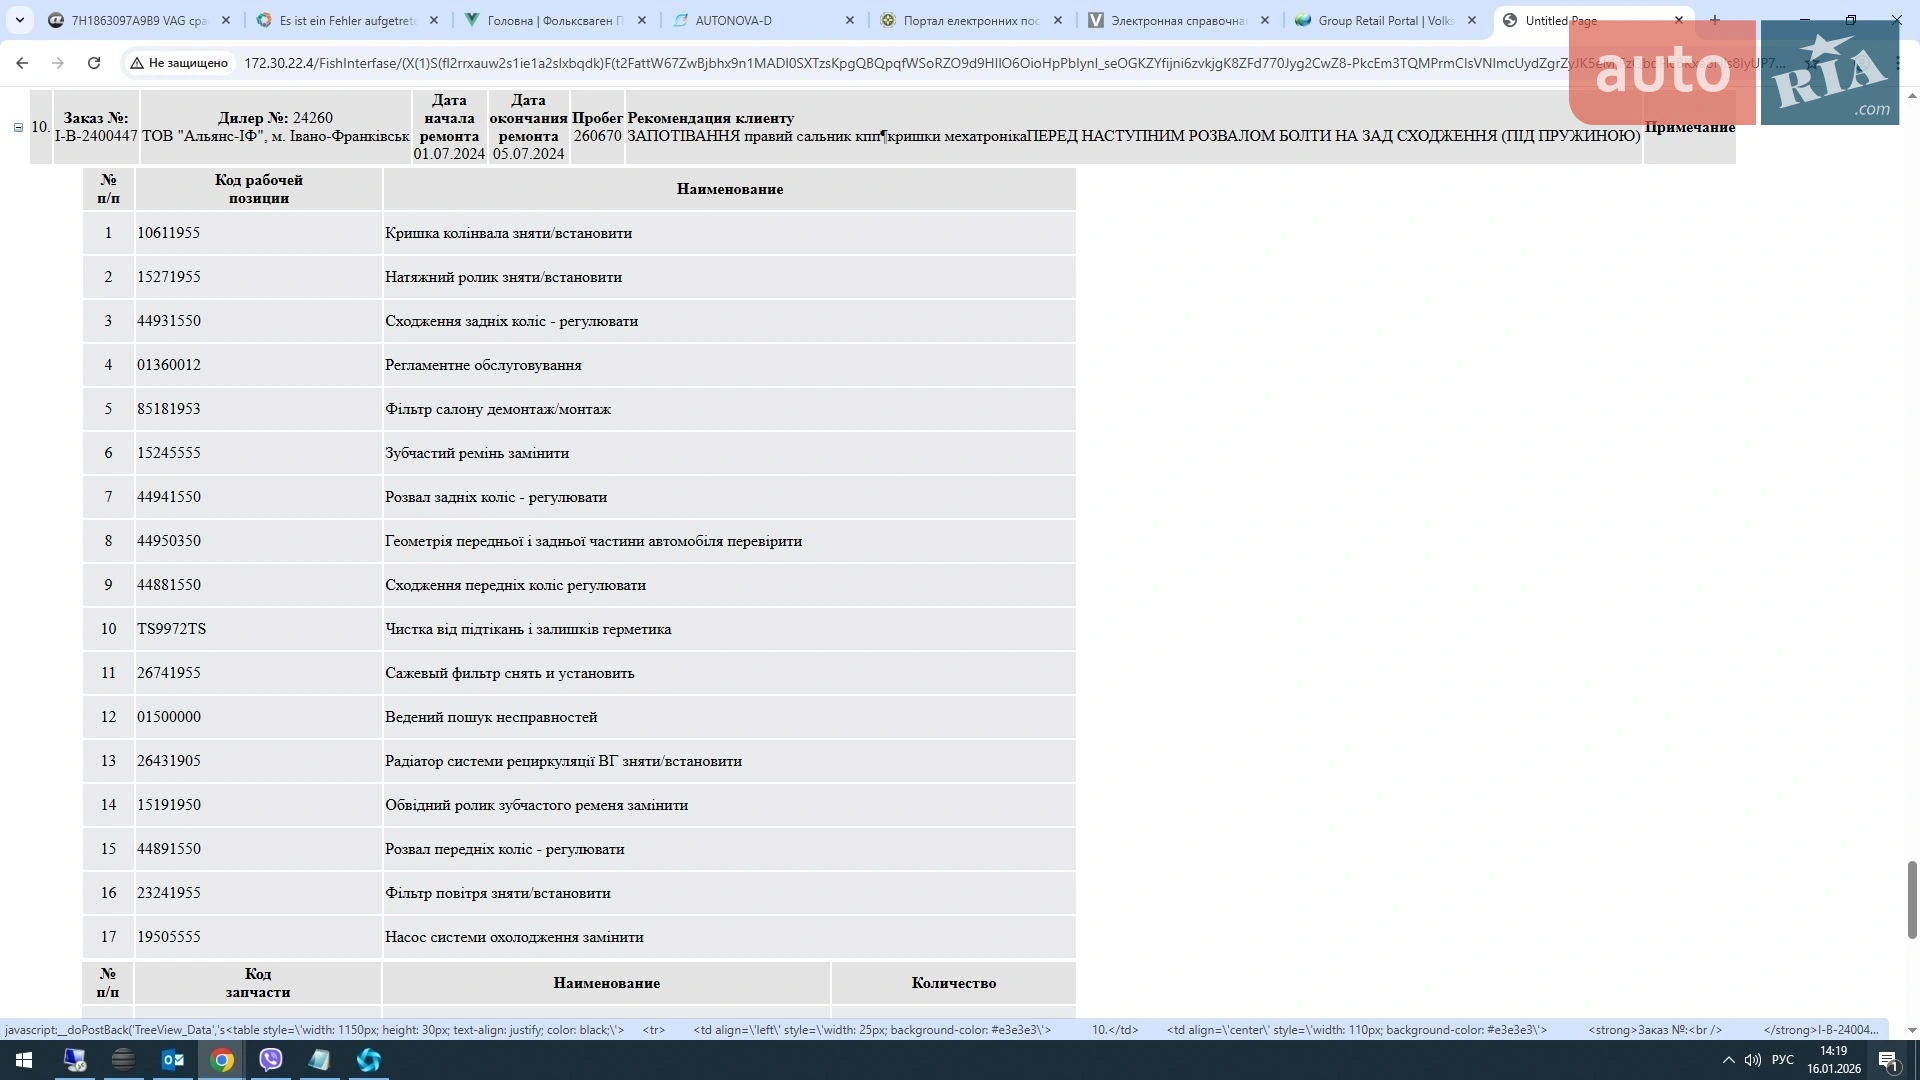Image resolution: width=1920 pixels, height=1080 pixels.
Task: Switch to 'Портал електронних' tab
Action: tap(971, 20)
